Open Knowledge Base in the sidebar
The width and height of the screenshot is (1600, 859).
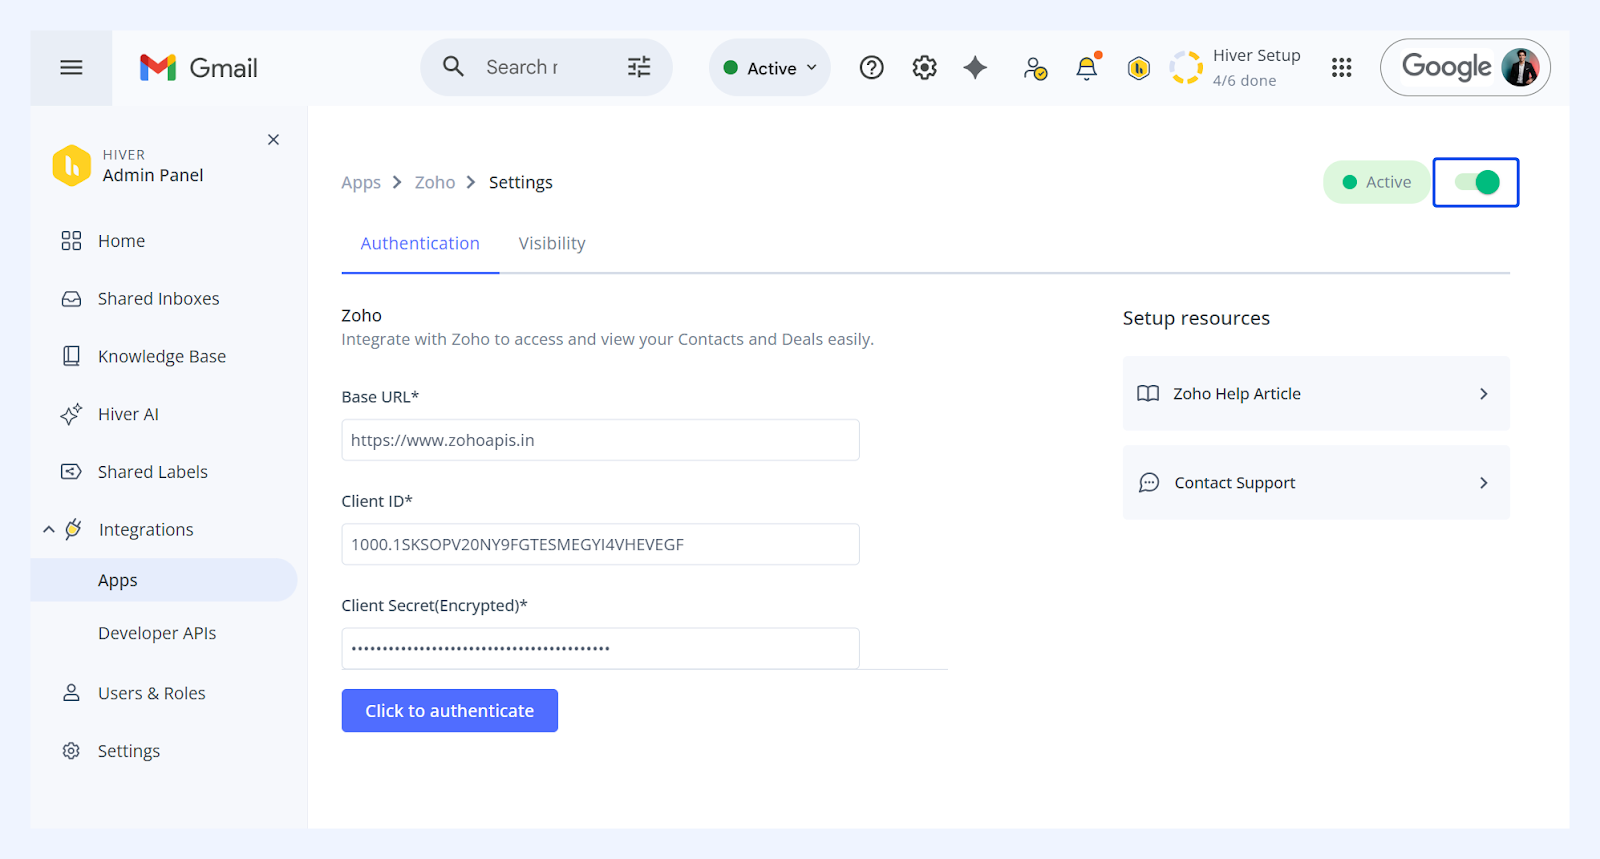pyautogui.click(x=164, y=357)
